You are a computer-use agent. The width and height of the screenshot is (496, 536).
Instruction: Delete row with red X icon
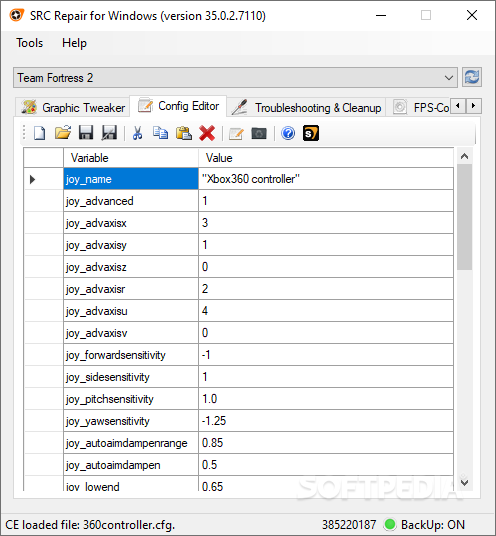click(x=207, y=133)
